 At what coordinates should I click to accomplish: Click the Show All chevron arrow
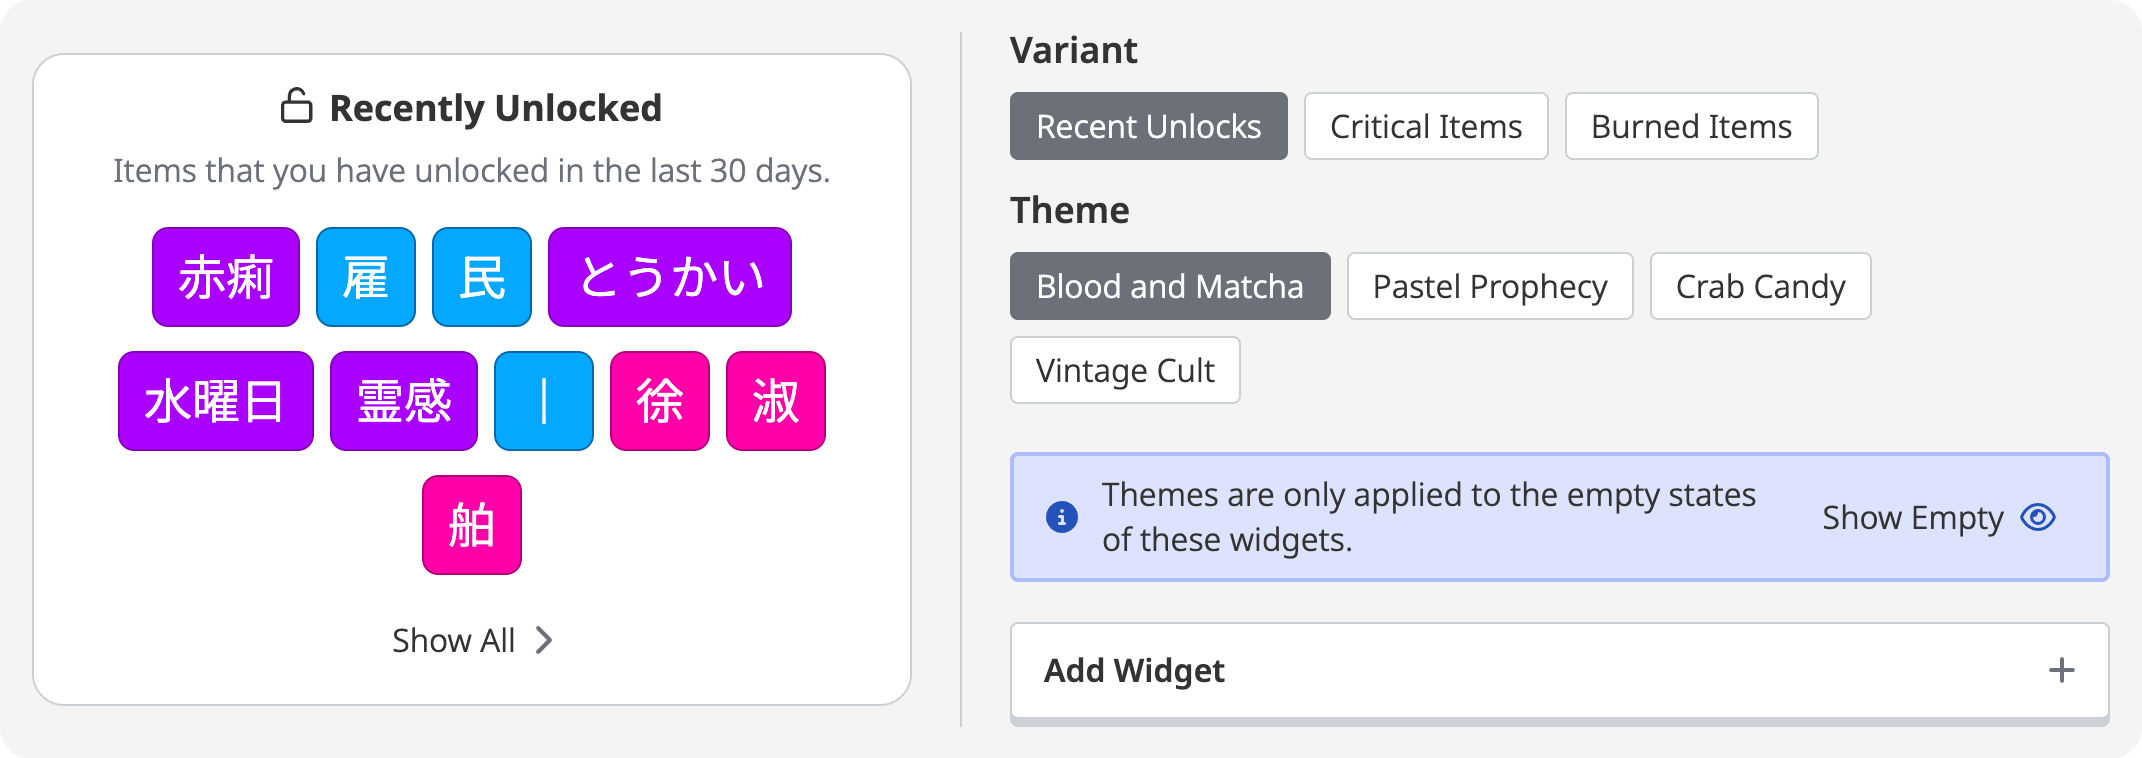click(x=544, y=640)
